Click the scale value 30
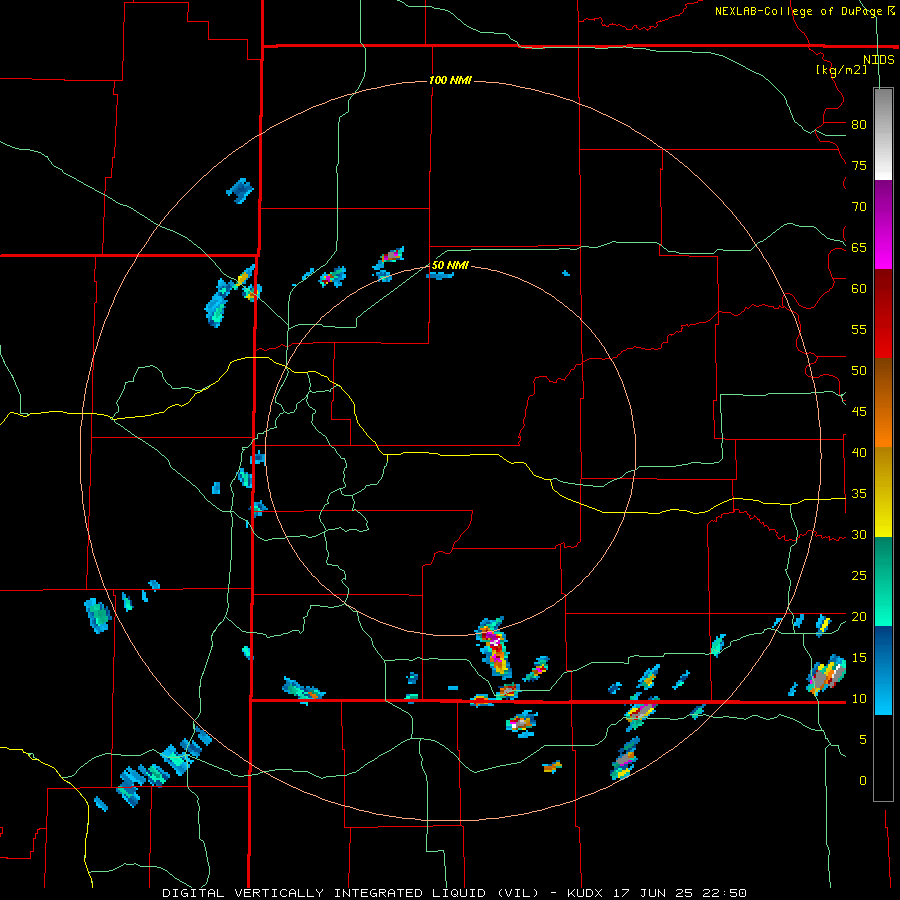This screenshot has height=900, width=900. [859, 534]
